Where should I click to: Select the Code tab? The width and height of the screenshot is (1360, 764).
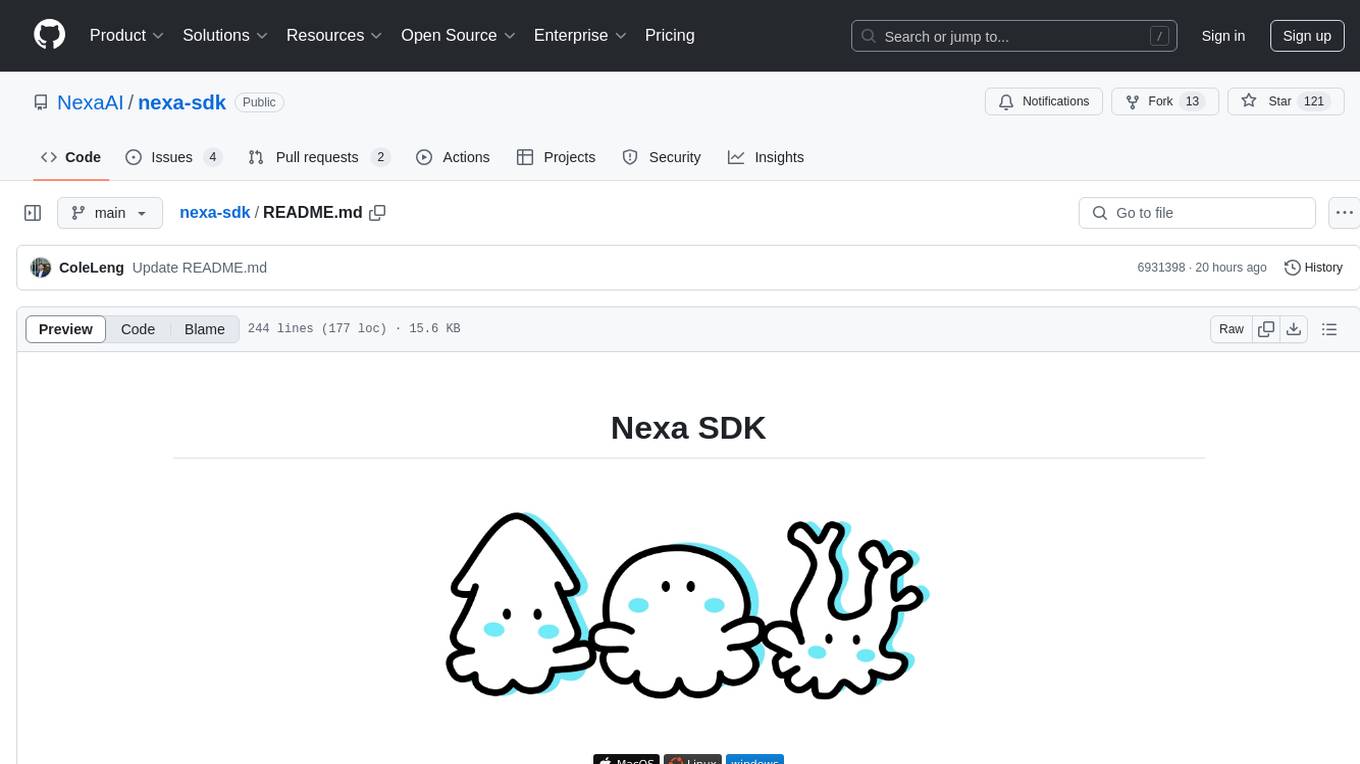pos(71,157)
